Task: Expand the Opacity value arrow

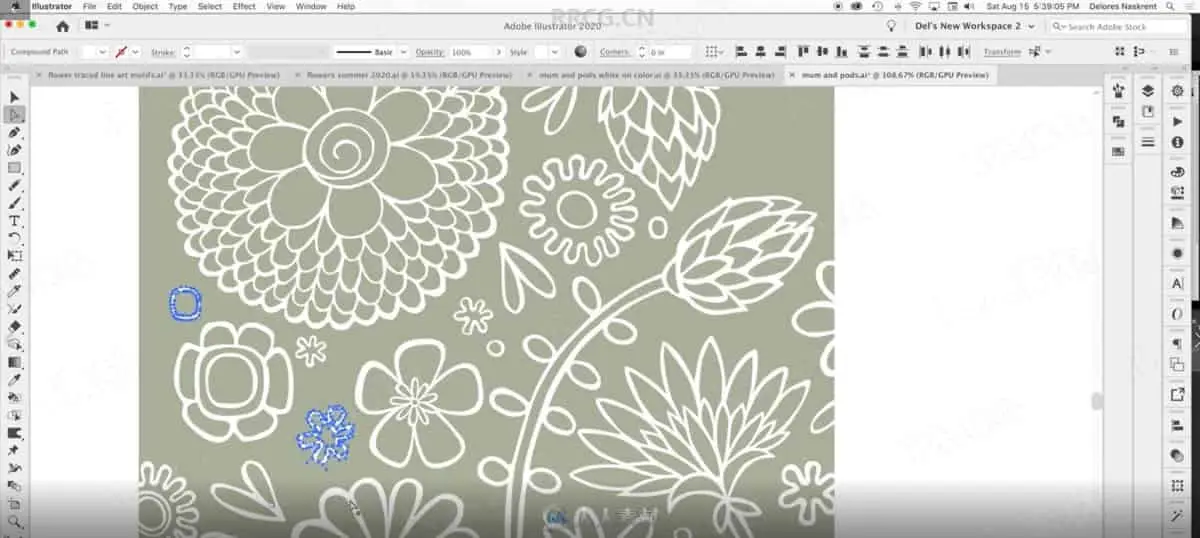Action: pyautogui.click(x=497, y=51)
